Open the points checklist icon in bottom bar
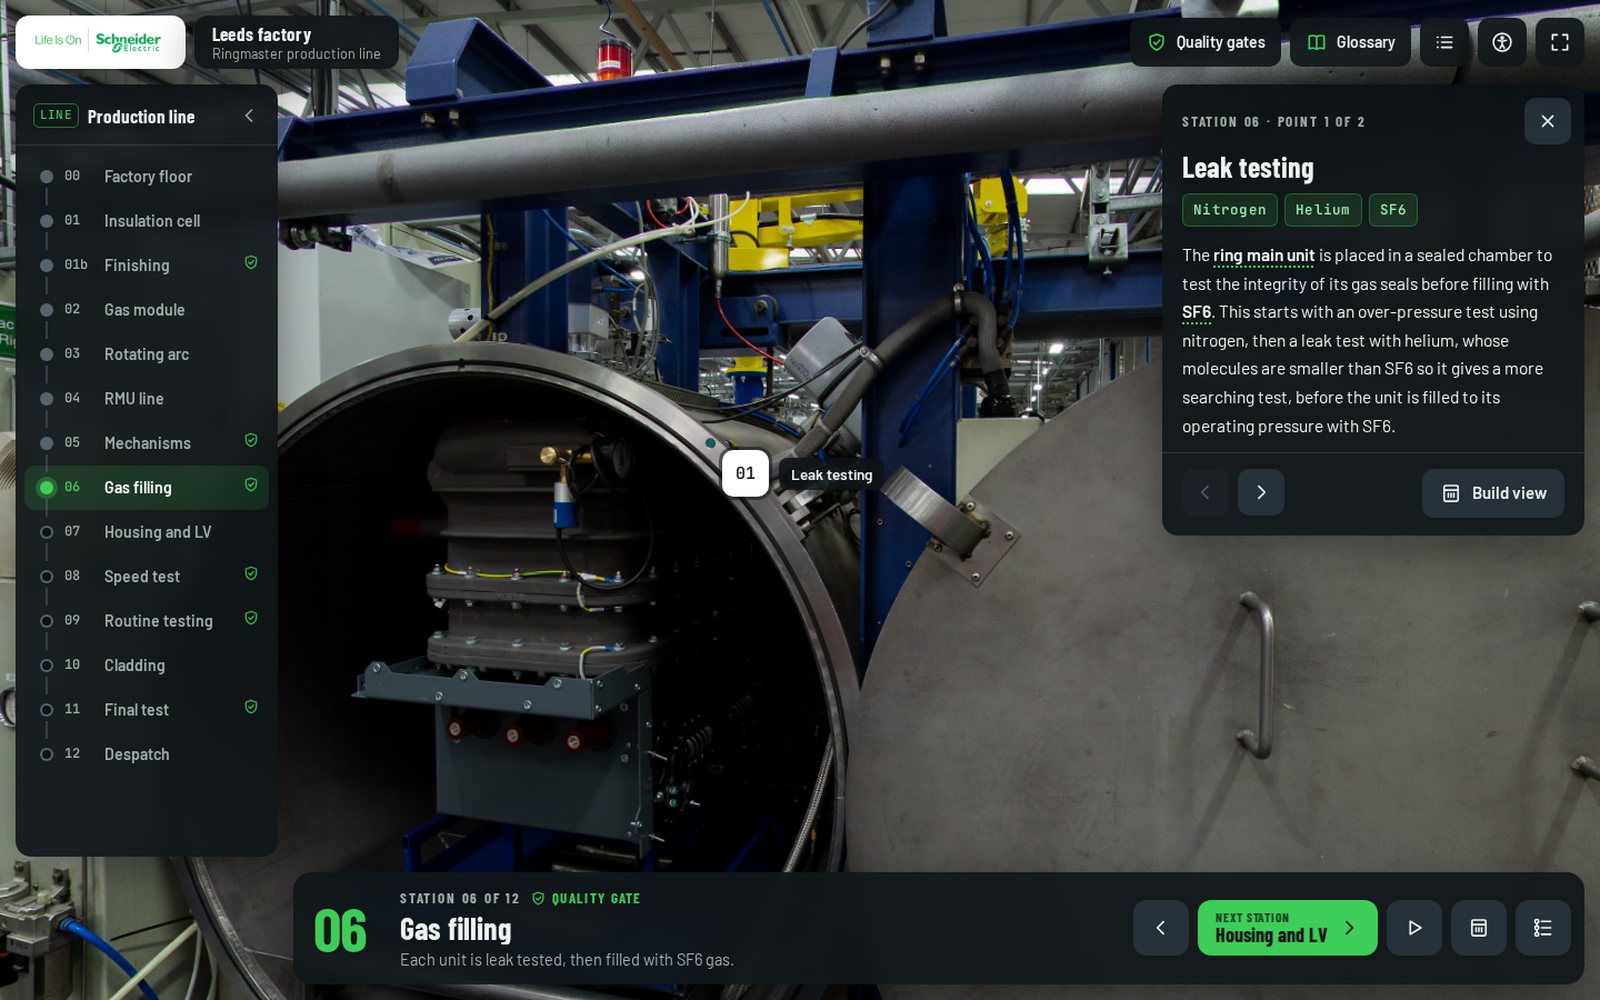The image size is (1600, 1000). point(1543,928)
